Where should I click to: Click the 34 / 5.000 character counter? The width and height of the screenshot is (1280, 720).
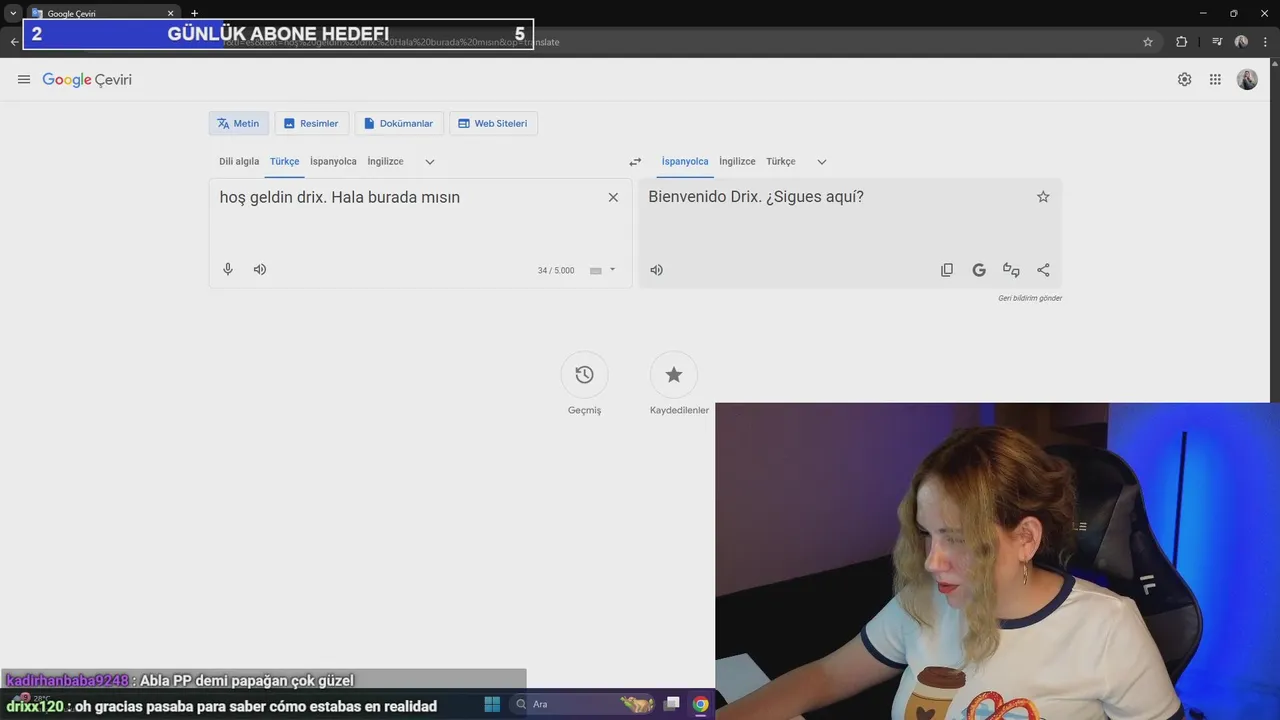click(x=556, y=270)
